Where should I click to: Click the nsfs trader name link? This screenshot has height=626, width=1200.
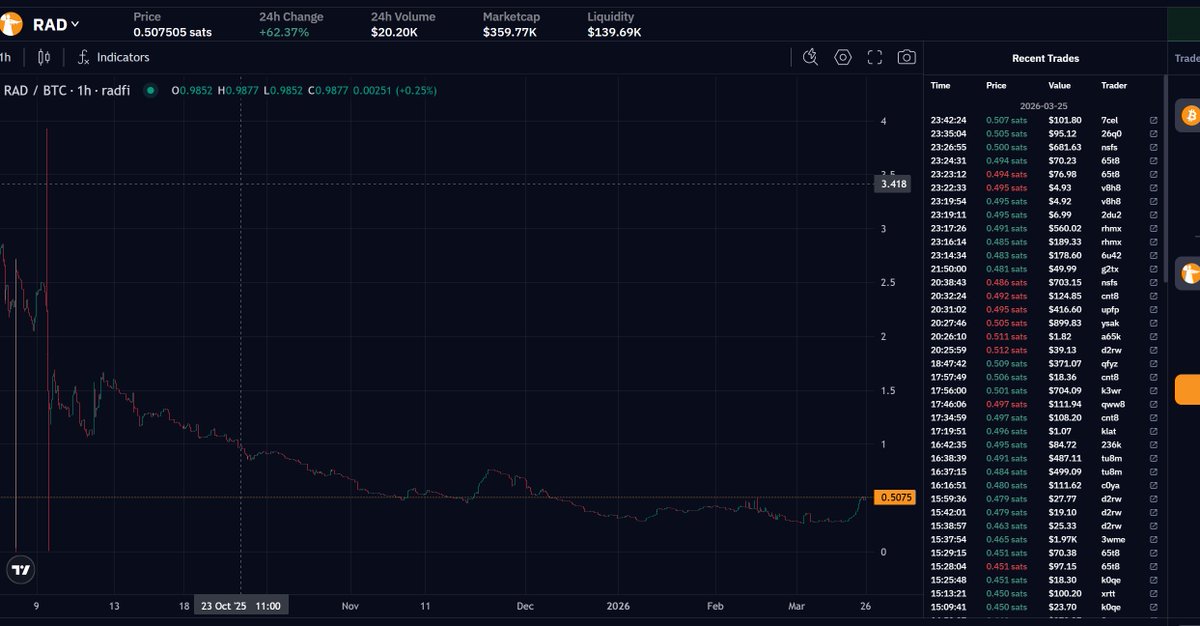click(x=1108, y=147)
